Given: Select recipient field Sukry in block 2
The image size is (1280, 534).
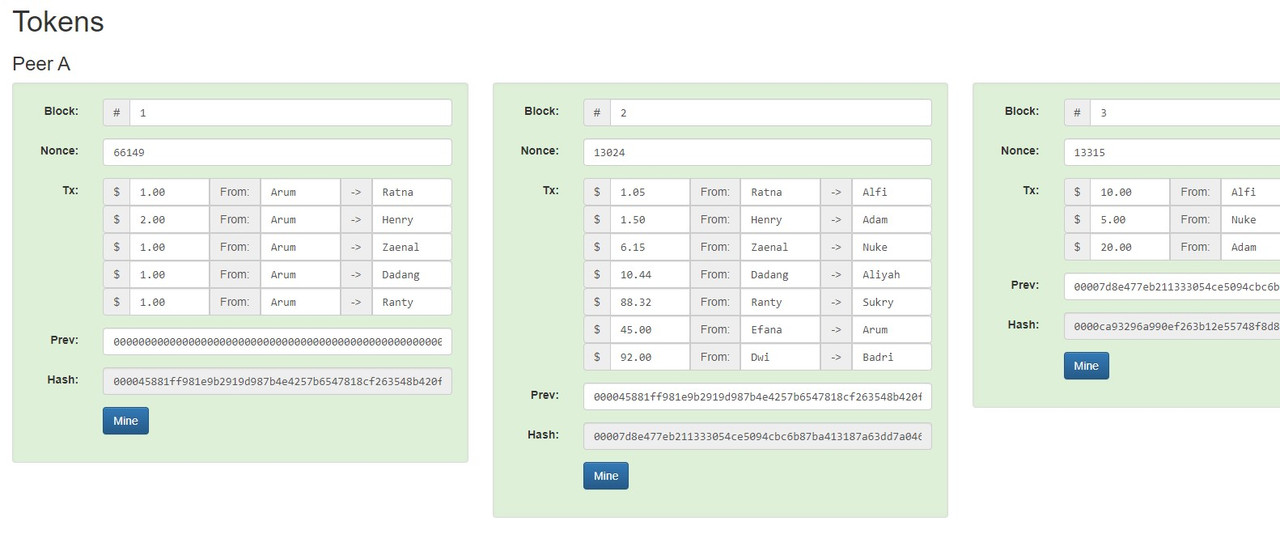Looking at the screenshot, I should point(892,302).
